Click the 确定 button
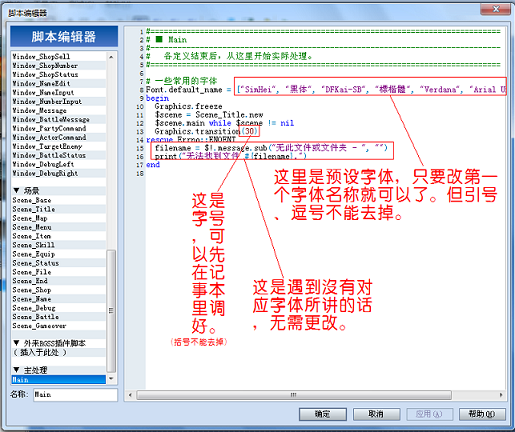The height and width of the screenshot is (432, 515). point(323,414)
